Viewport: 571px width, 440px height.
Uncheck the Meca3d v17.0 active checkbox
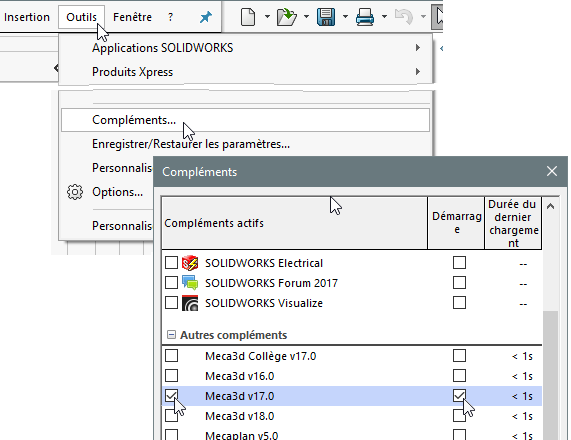click(172, 396)
